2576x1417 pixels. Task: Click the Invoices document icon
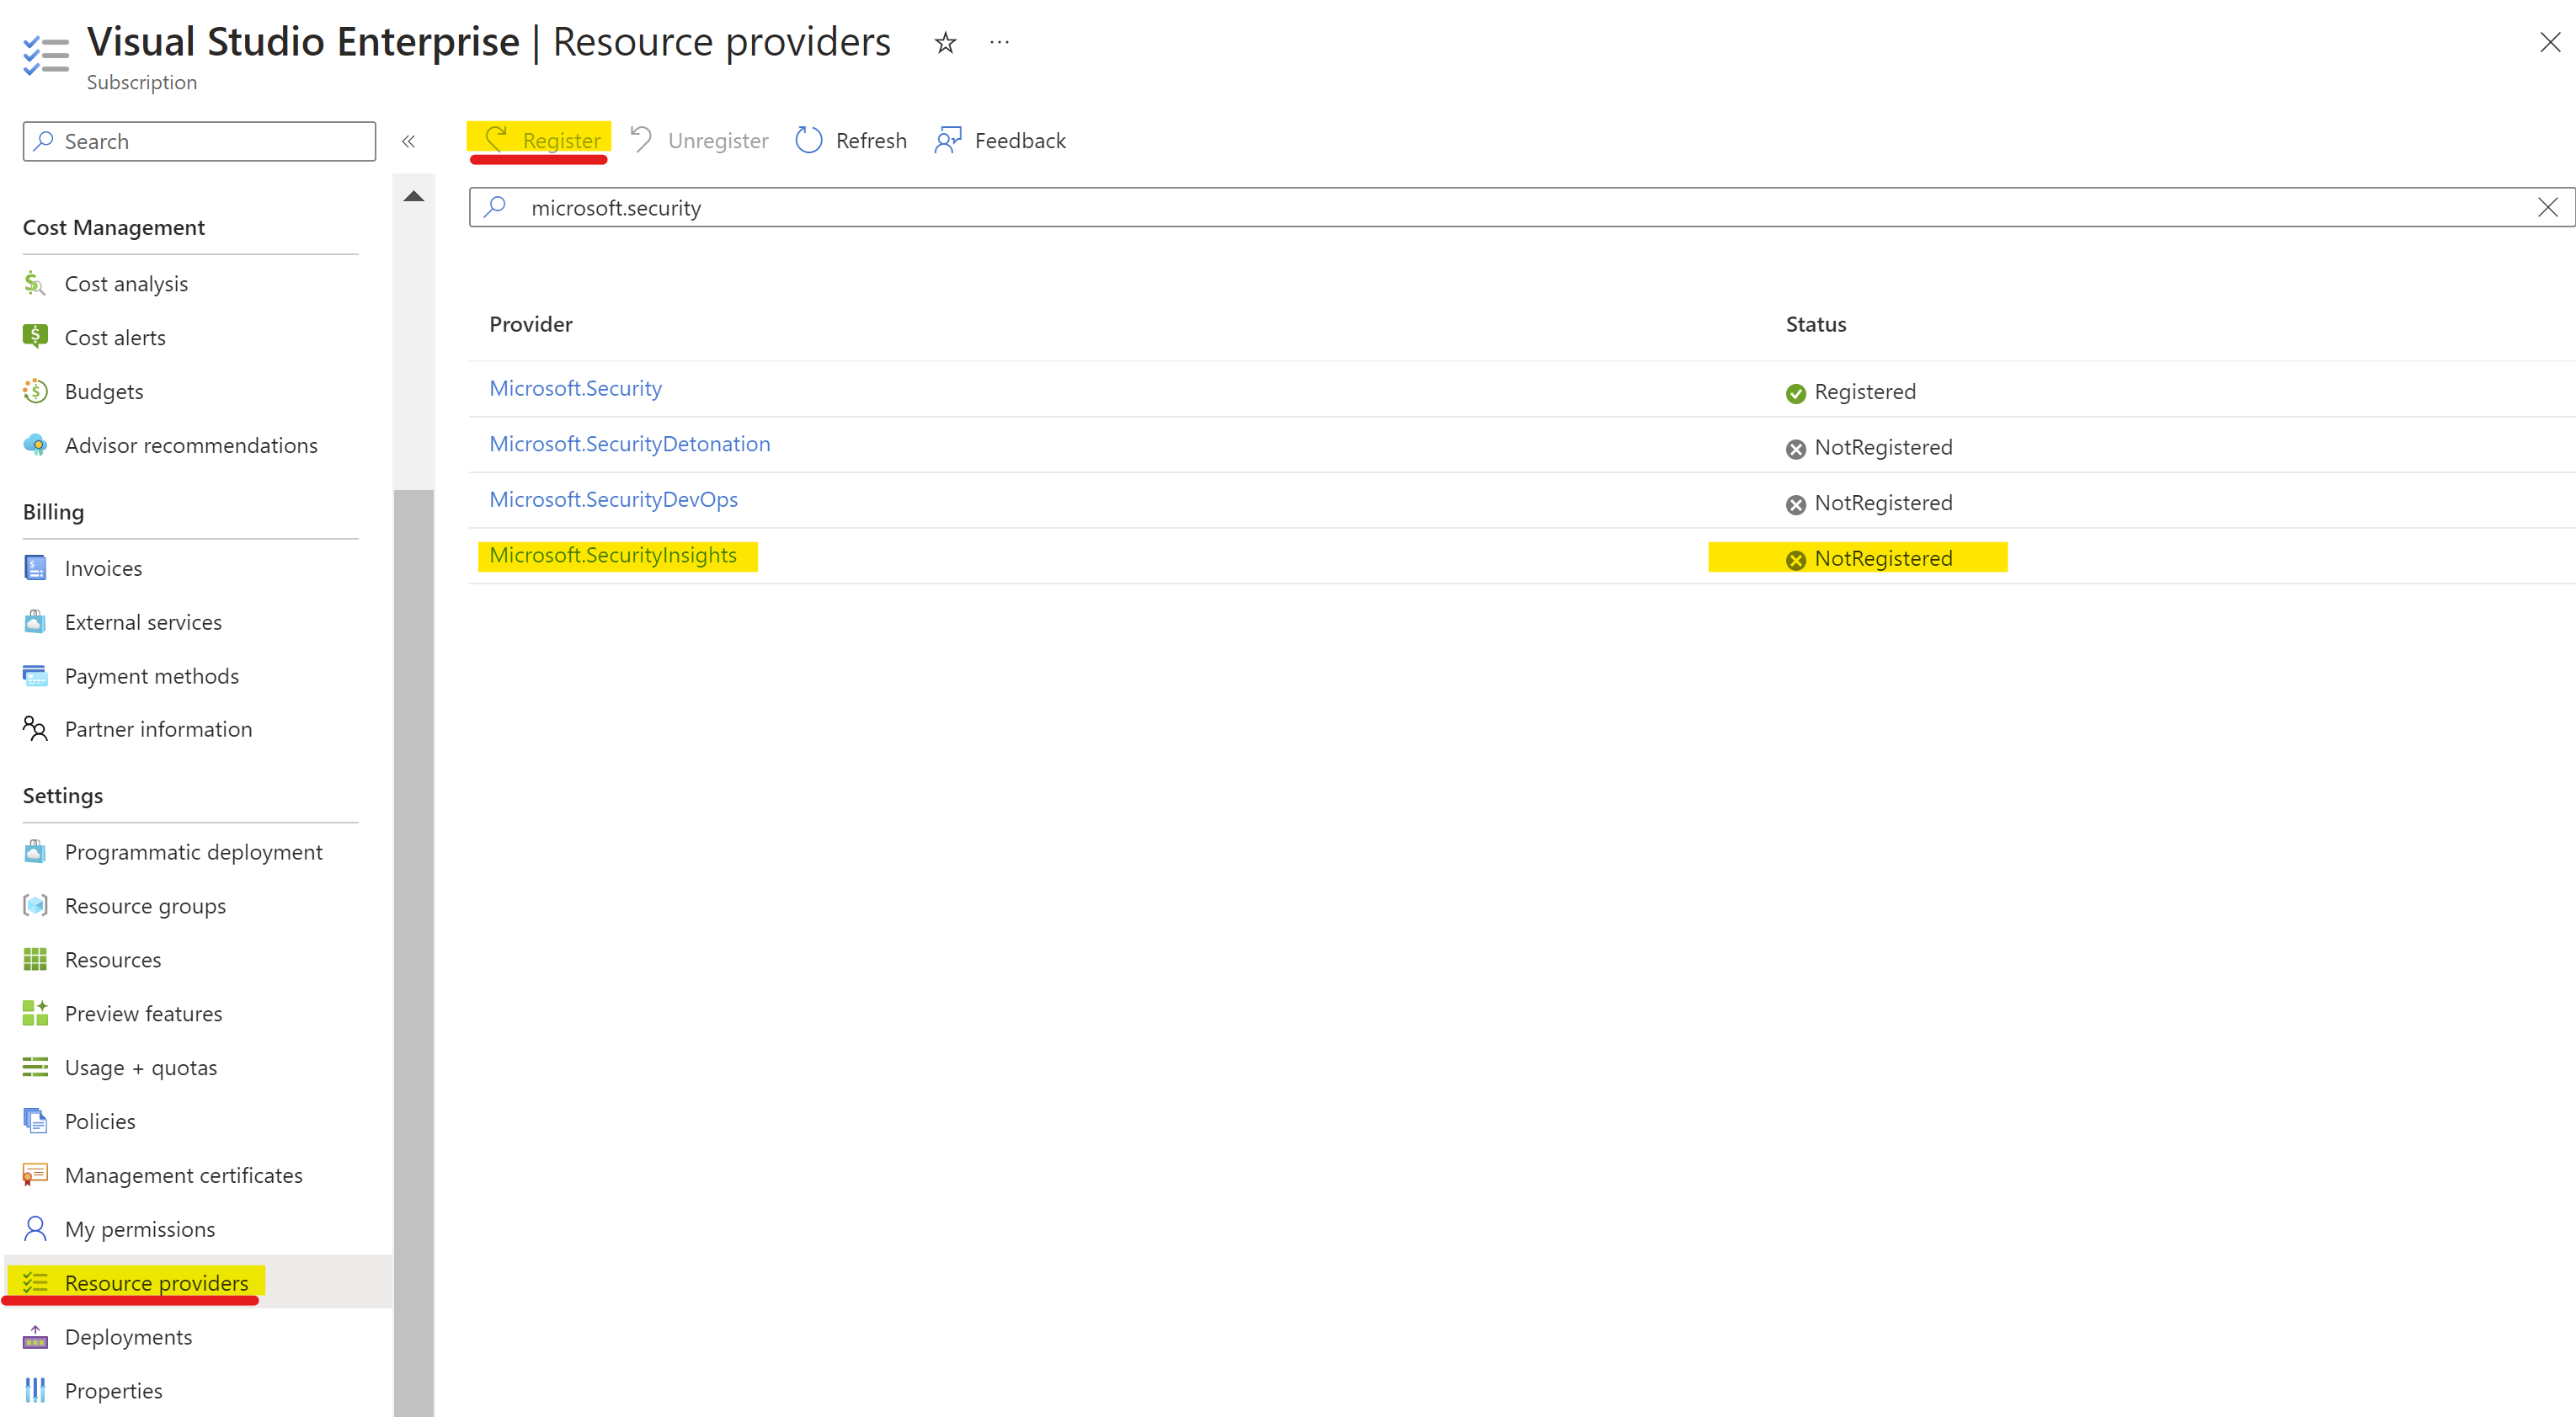(35, 568)
